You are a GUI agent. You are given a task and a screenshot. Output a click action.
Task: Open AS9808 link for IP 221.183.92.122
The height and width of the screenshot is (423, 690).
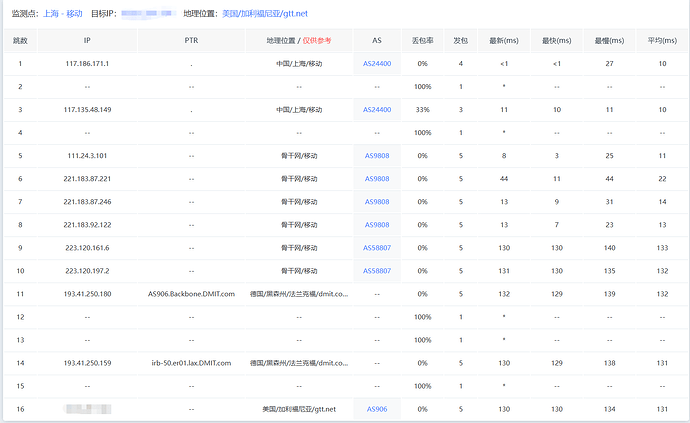tap(377, 225)
